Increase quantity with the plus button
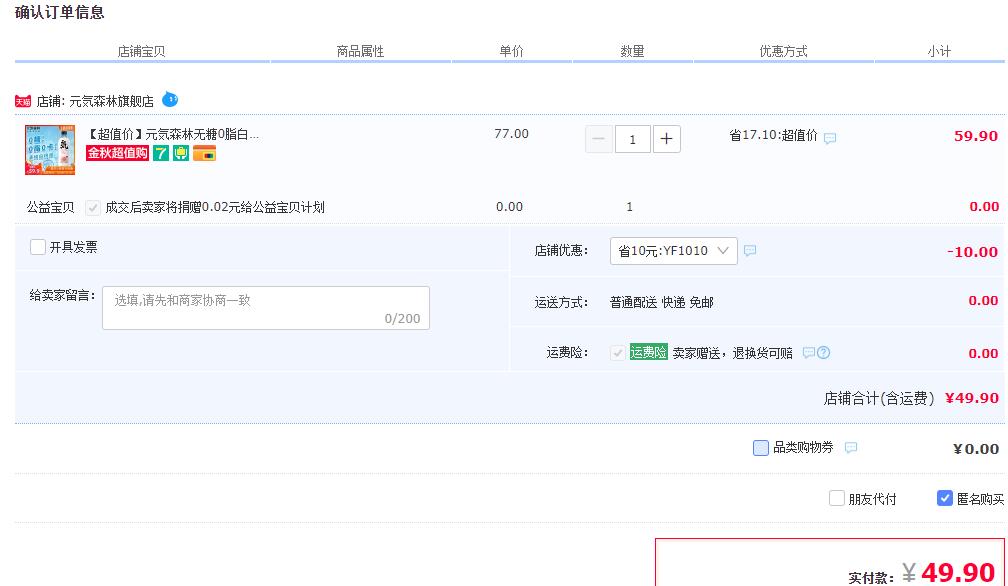 pos(667,139)
